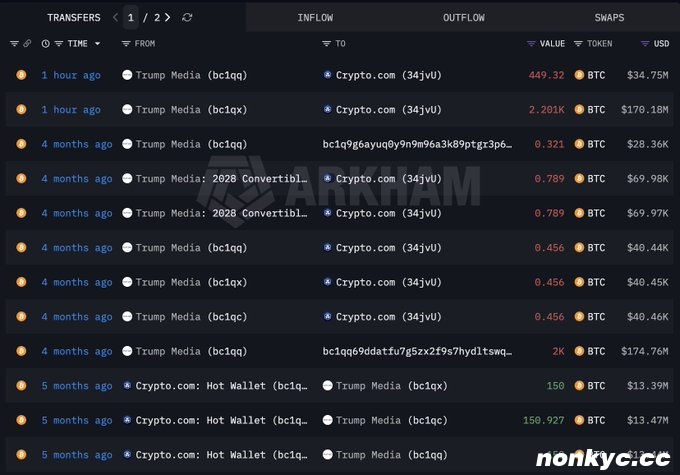This screenshot has width=680, height=475.
Task: Open address bc1qq69ddatfu7g5zx2f9s7hydltswq
Action: tap(417, 351)
